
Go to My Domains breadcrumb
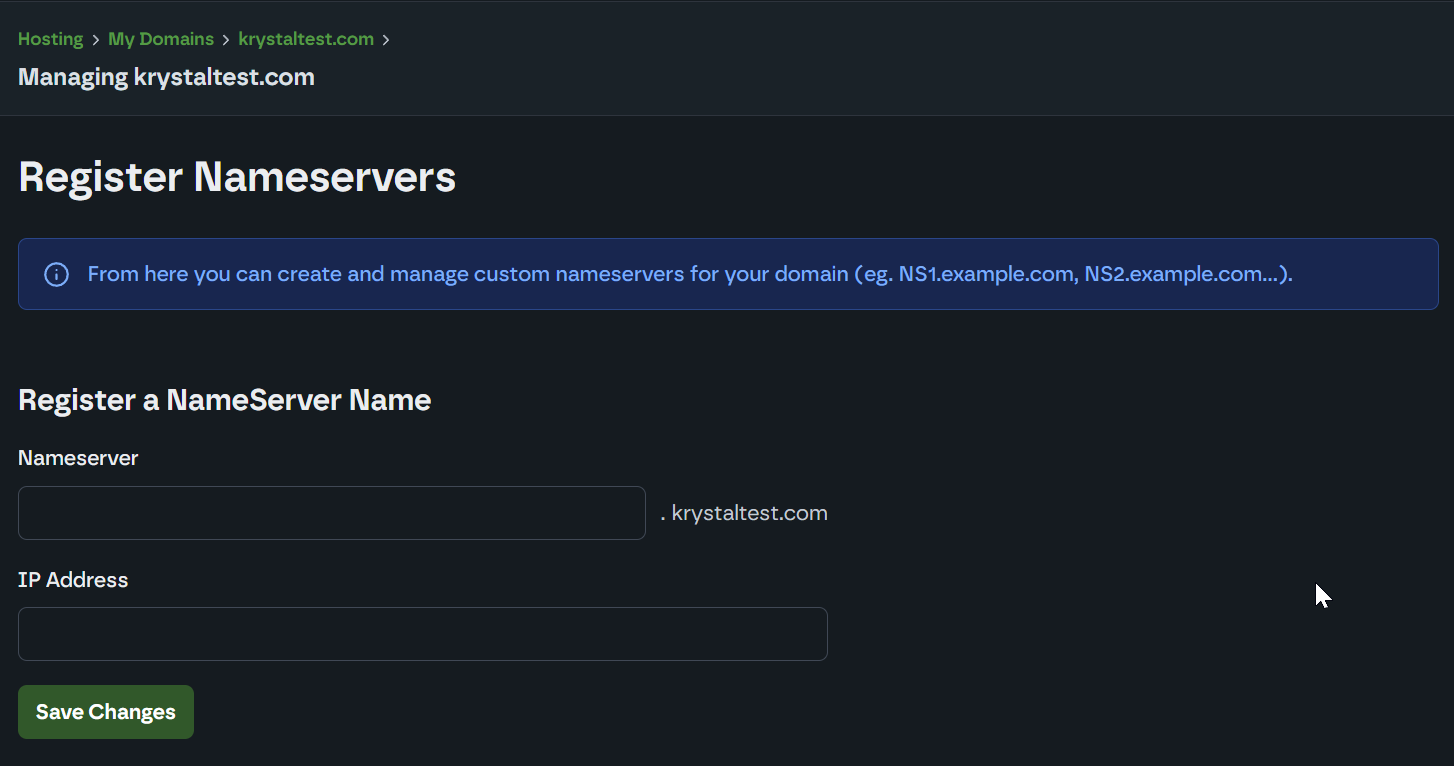click(x=161, y=39)
